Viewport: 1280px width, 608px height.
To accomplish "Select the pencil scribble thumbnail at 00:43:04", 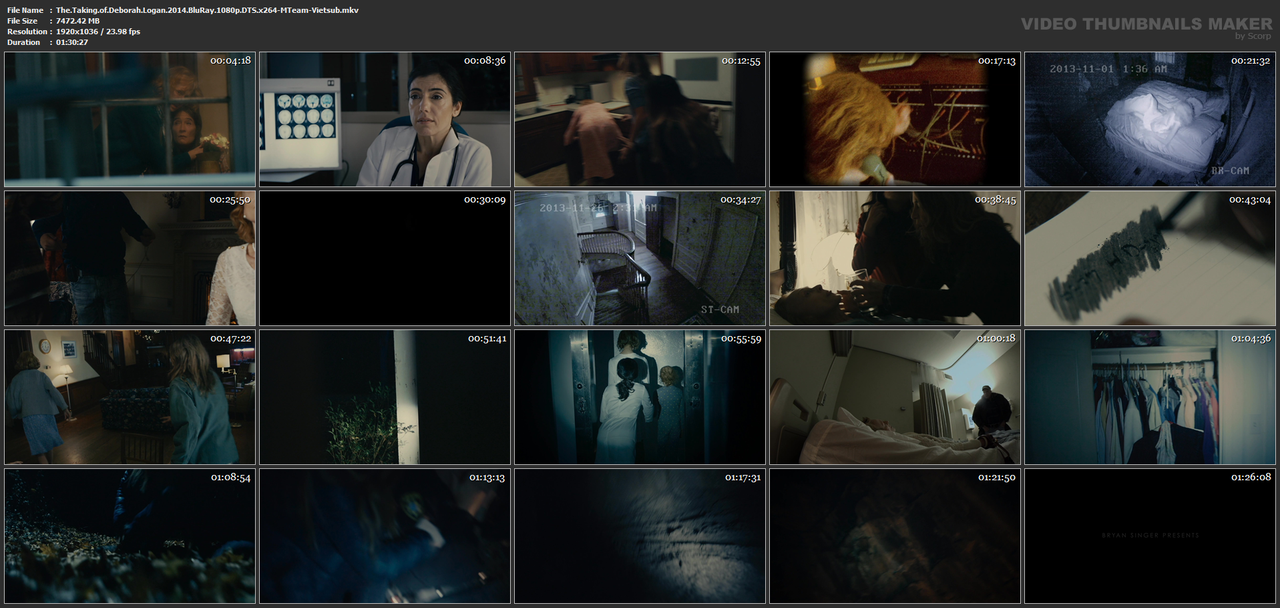I will point(1150,258).
